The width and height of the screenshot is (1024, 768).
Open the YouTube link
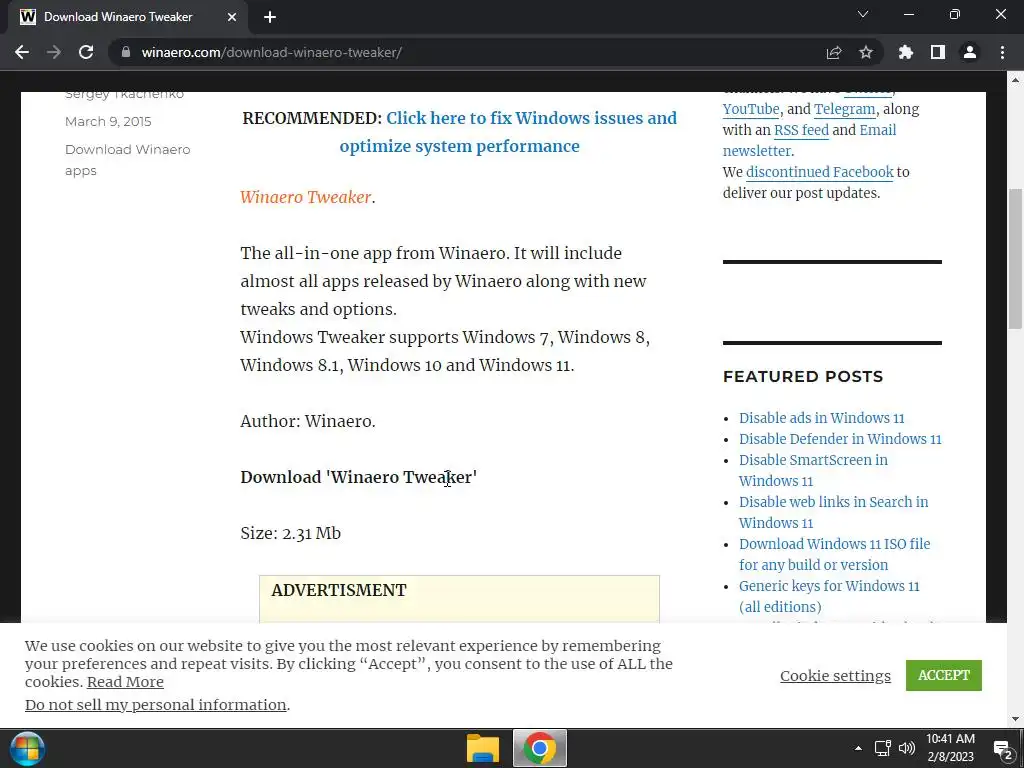751,109
